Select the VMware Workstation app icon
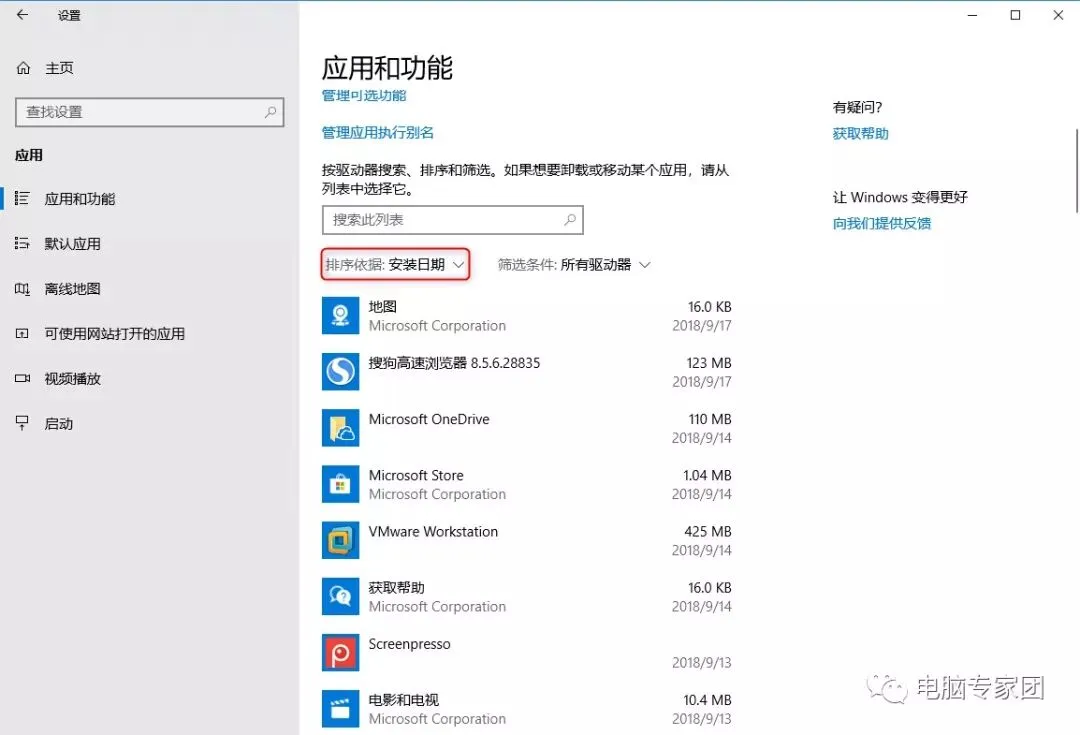Image resolution: width=1080 pixels, height=735 pixels. [x=340, y=540]
